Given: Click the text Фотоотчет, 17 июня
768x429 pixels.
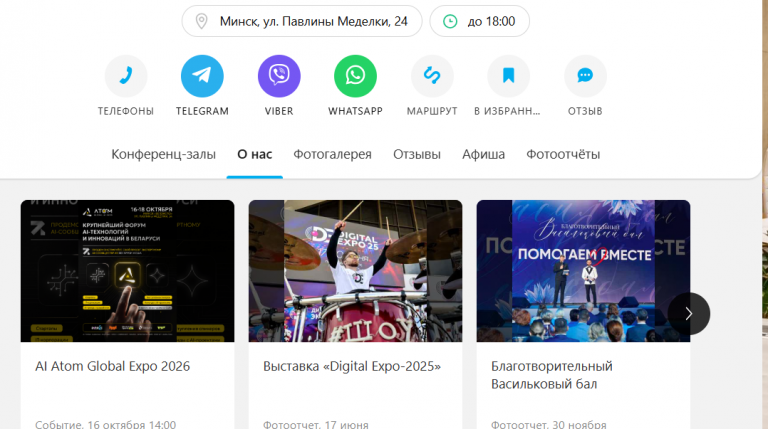Looking at the screenshot, I should (316, 424).
